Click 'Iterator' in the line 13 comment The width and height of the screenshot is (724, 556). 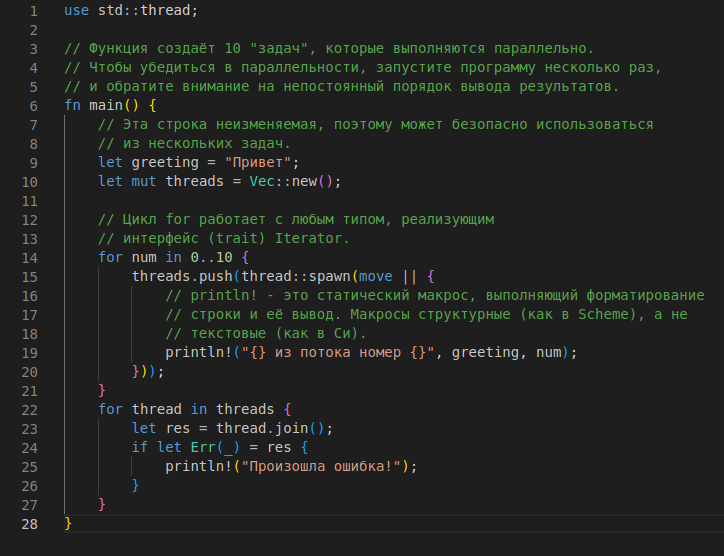click(308, 238)
